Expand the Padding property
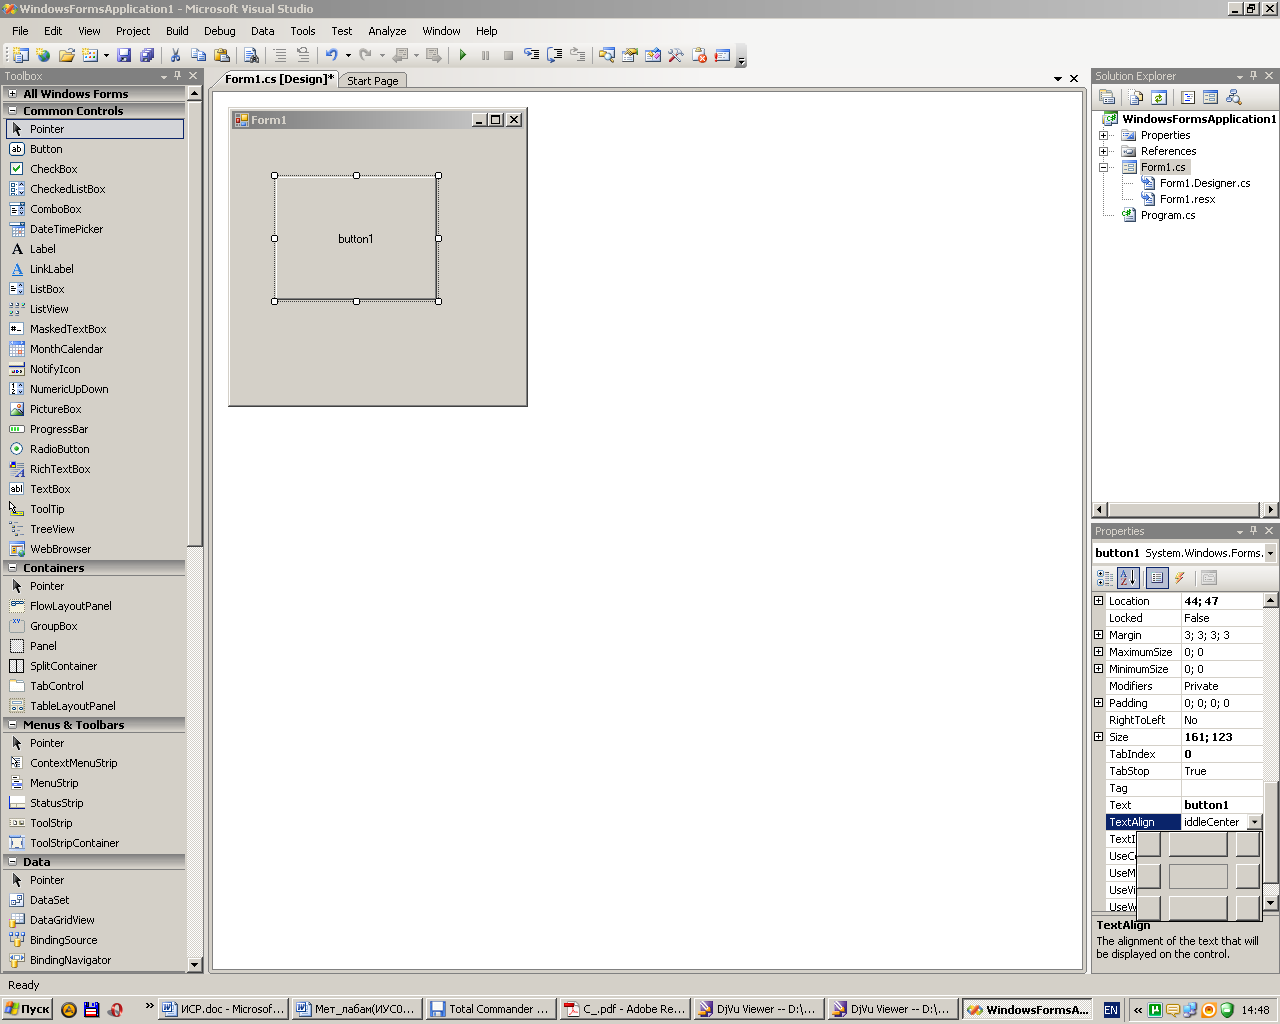This screenshot has height=1024, width=1280. tap(1098, 703)
